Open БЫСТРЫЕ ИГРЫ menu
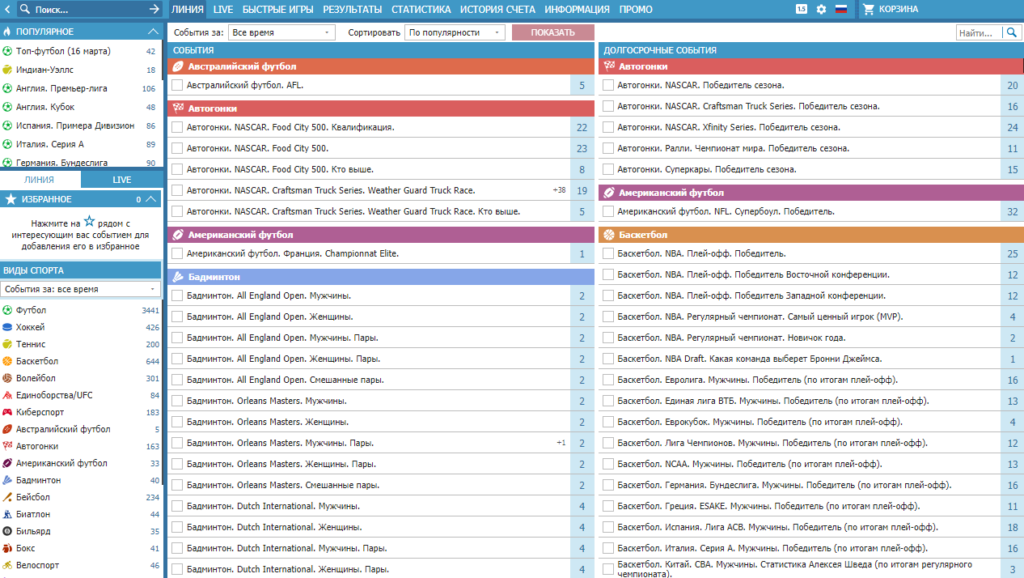This screenshot has width=1024, height=578. (278, 9)
